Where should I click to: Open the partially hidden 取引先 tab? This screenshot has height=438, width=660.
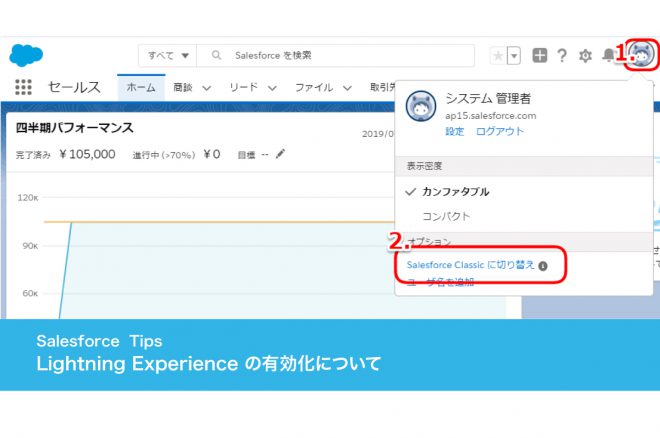(x=382, y=87)
